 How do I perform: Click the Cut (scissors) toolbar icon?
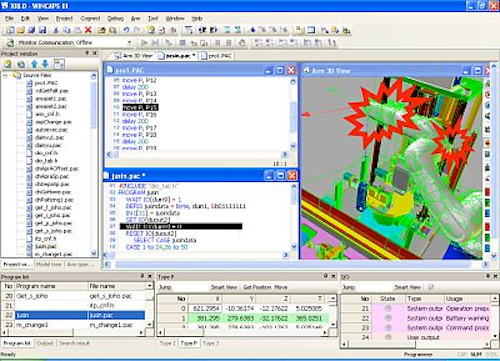point(56,30)
